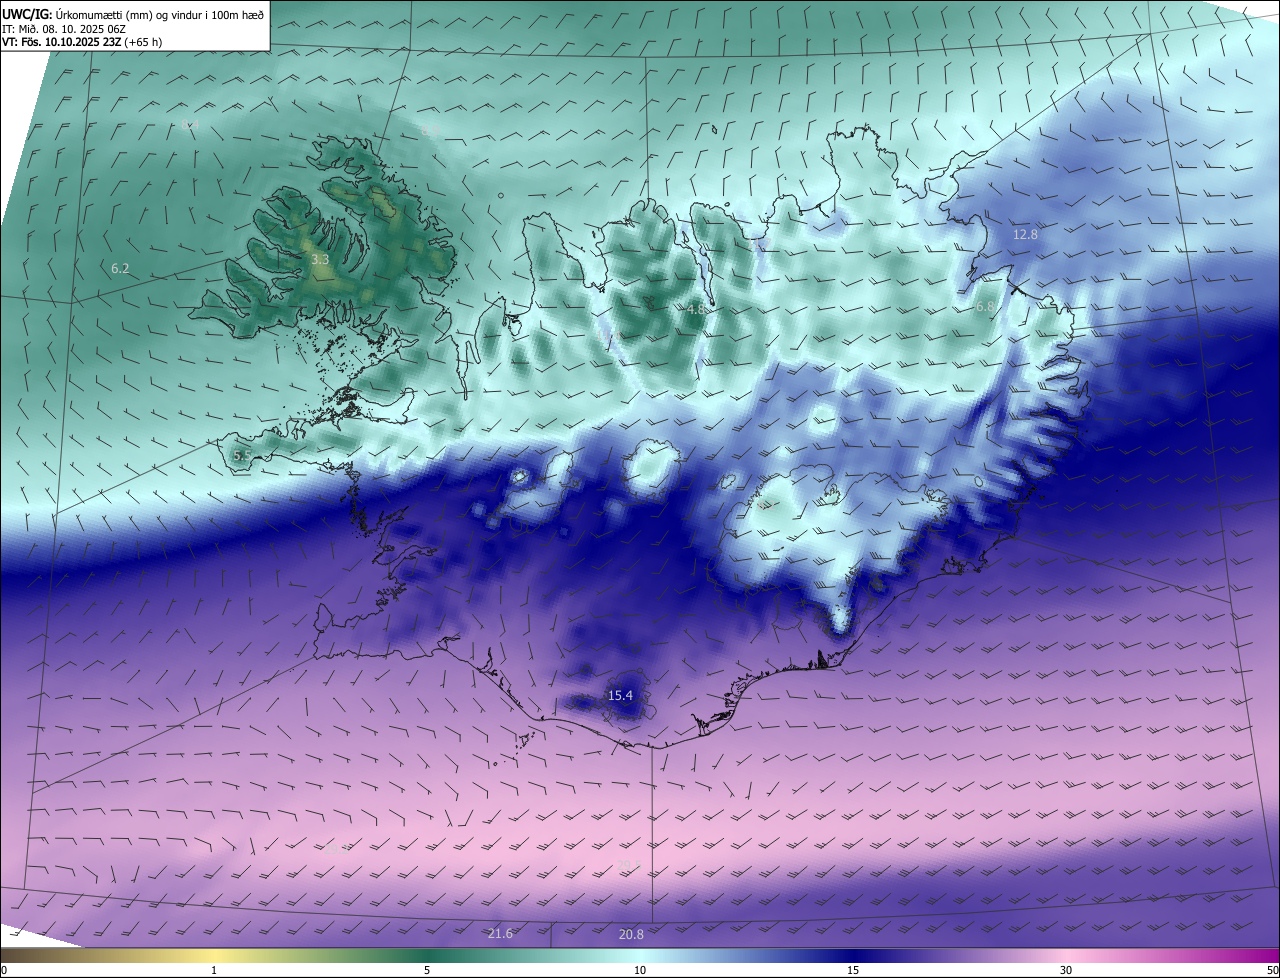The height and width of the screenshot is (978, 1280).
Task: Click the color scale tick label '5'
Action: 427,970
